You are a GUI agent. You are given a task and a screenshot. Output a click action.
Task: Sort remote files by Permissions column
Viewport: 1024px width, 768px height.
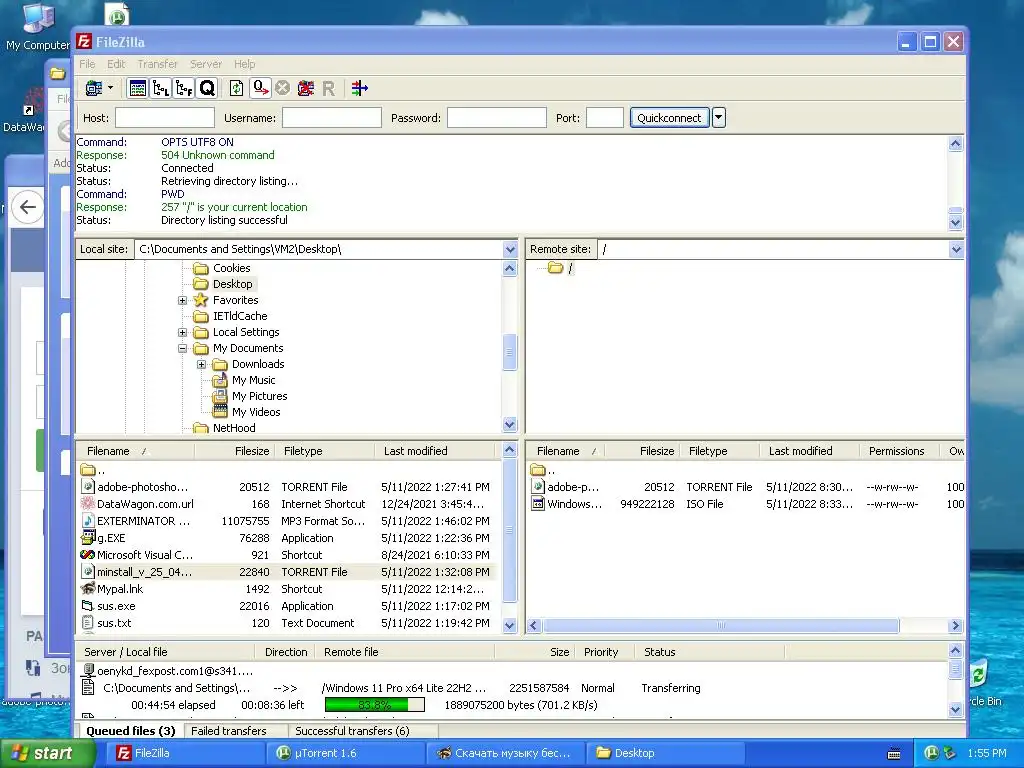[x=897, y=451]
